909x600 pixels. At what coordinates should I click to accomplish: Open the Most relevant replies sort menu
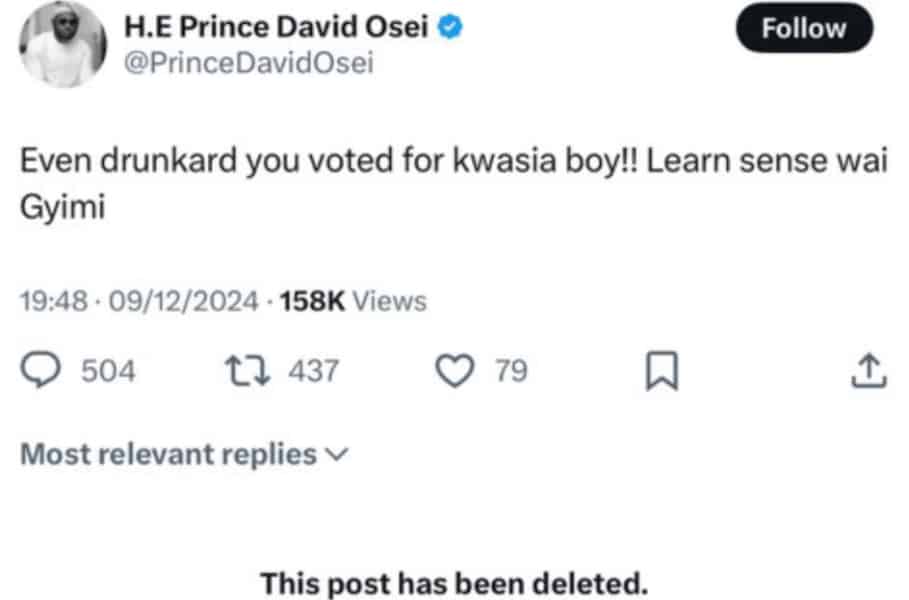point(168,455)
